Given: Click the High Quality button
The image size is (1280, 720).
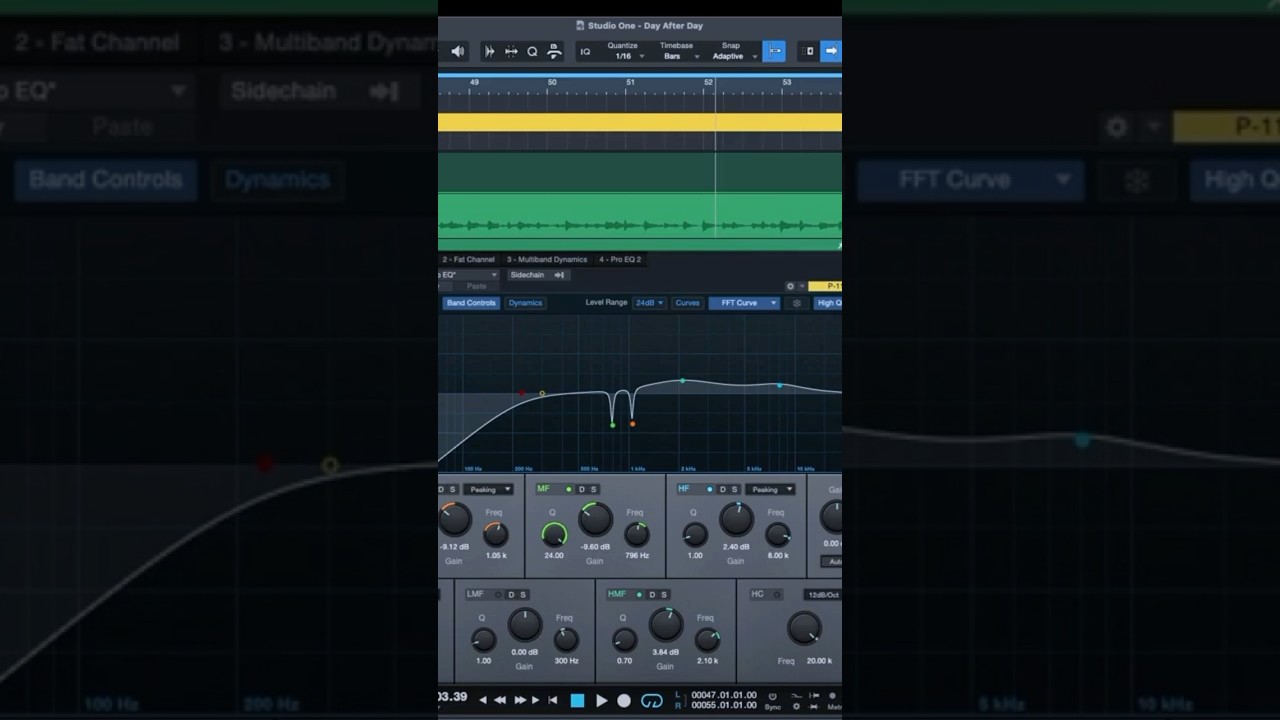Looking at the screenshot, I should pos(829,303).
